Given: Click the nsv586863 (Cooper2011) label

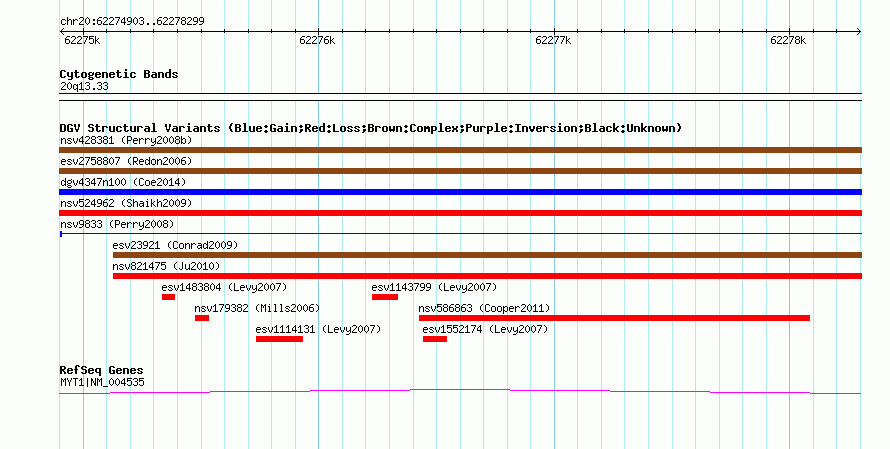Looking at the screenshot, I should pyautogui.click(x=484, y=308).
